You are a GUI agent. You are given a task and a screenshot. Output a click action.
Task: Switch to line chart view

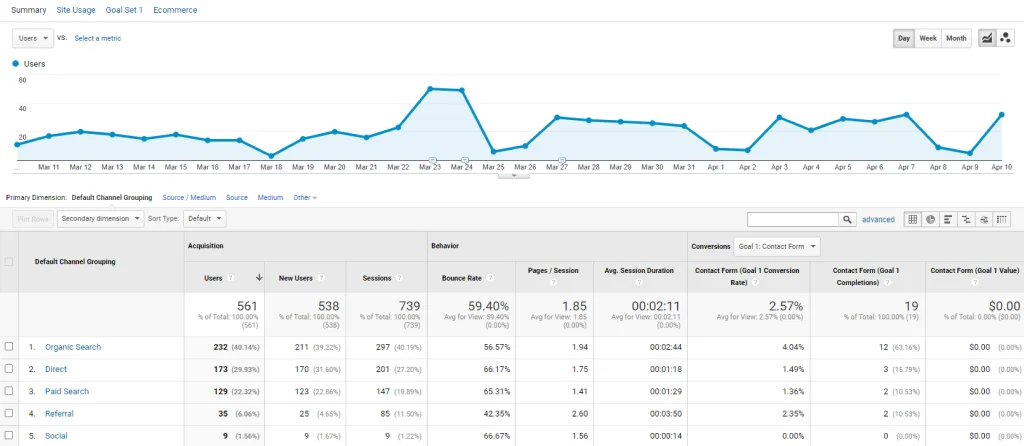click(x=987, y=39)
